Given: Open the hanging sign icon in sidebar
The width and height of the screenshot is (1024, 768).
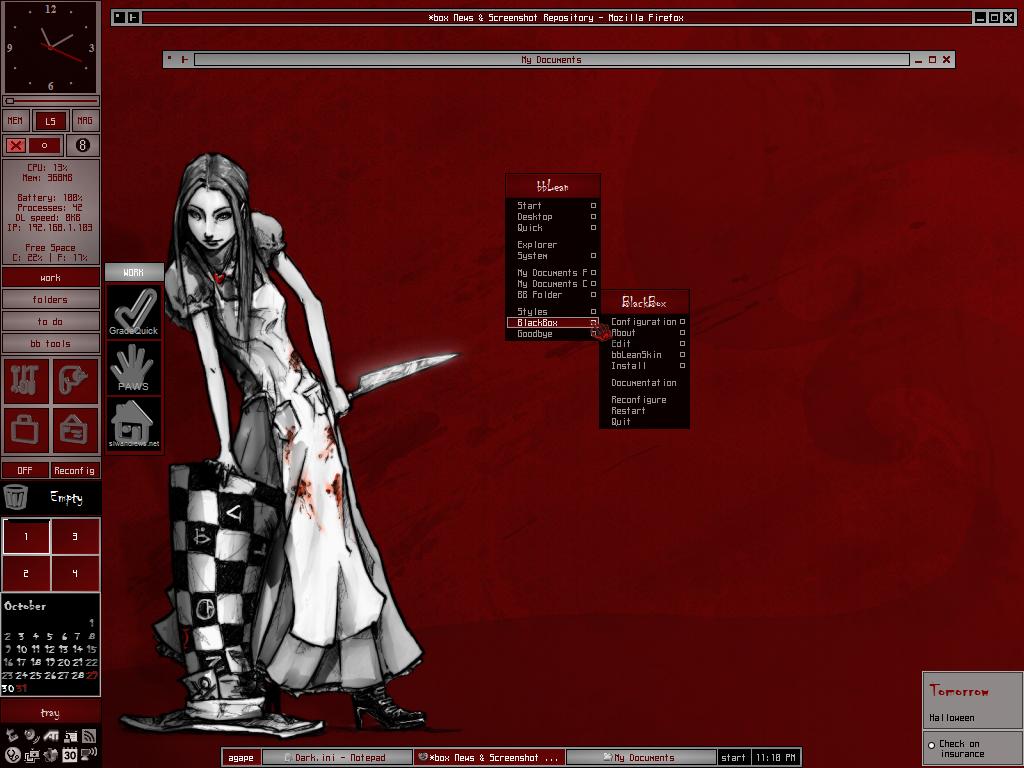Looking at the screenshot, I should click(x=75, y=430).
